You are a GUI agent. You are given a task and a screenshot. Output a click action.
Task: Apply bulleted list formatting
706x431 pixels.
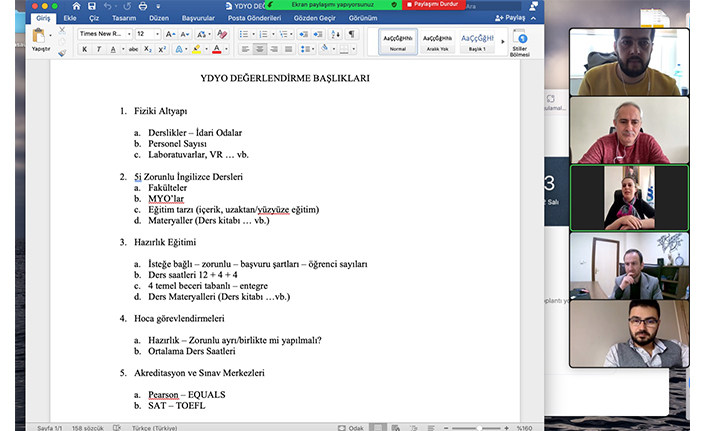pos(247,33)
